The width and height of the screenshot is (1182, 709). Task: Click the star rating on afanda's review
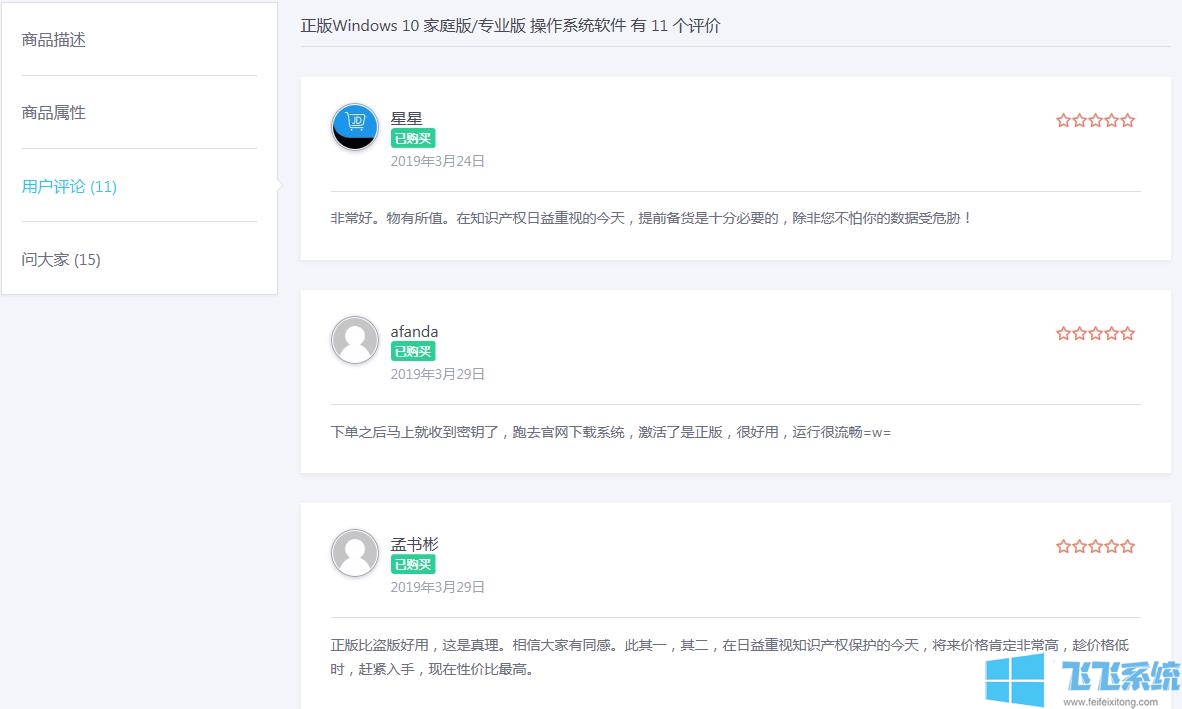point(1095,334)
